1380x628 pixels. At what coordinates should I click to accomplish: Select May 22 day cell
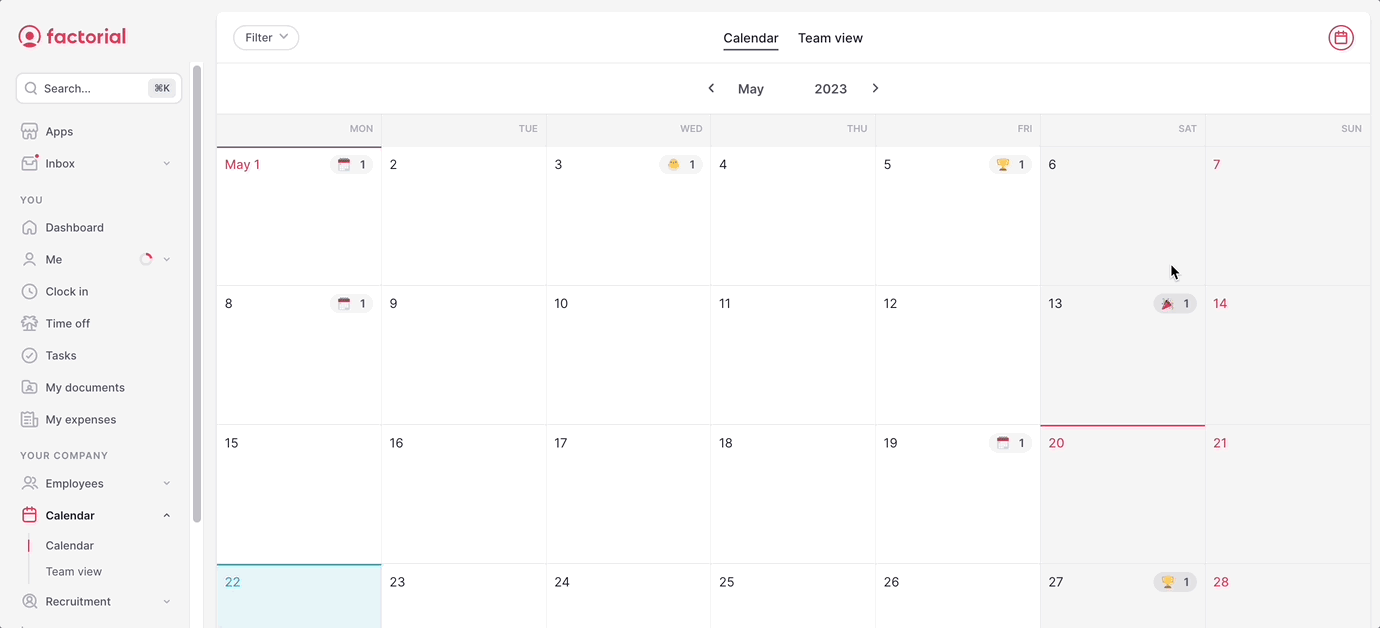point(299,596)
